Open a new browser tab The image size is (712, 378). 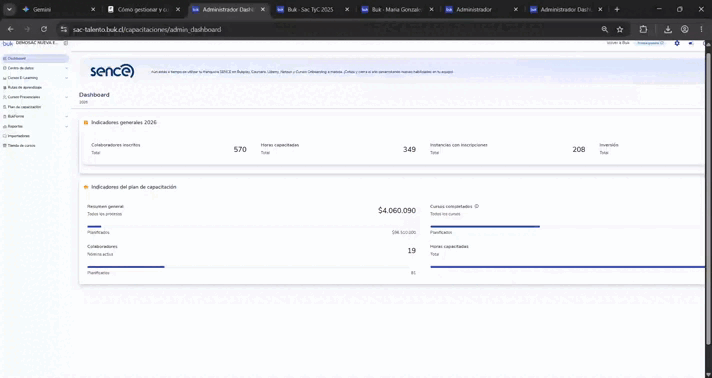click(x=617, y=9)
